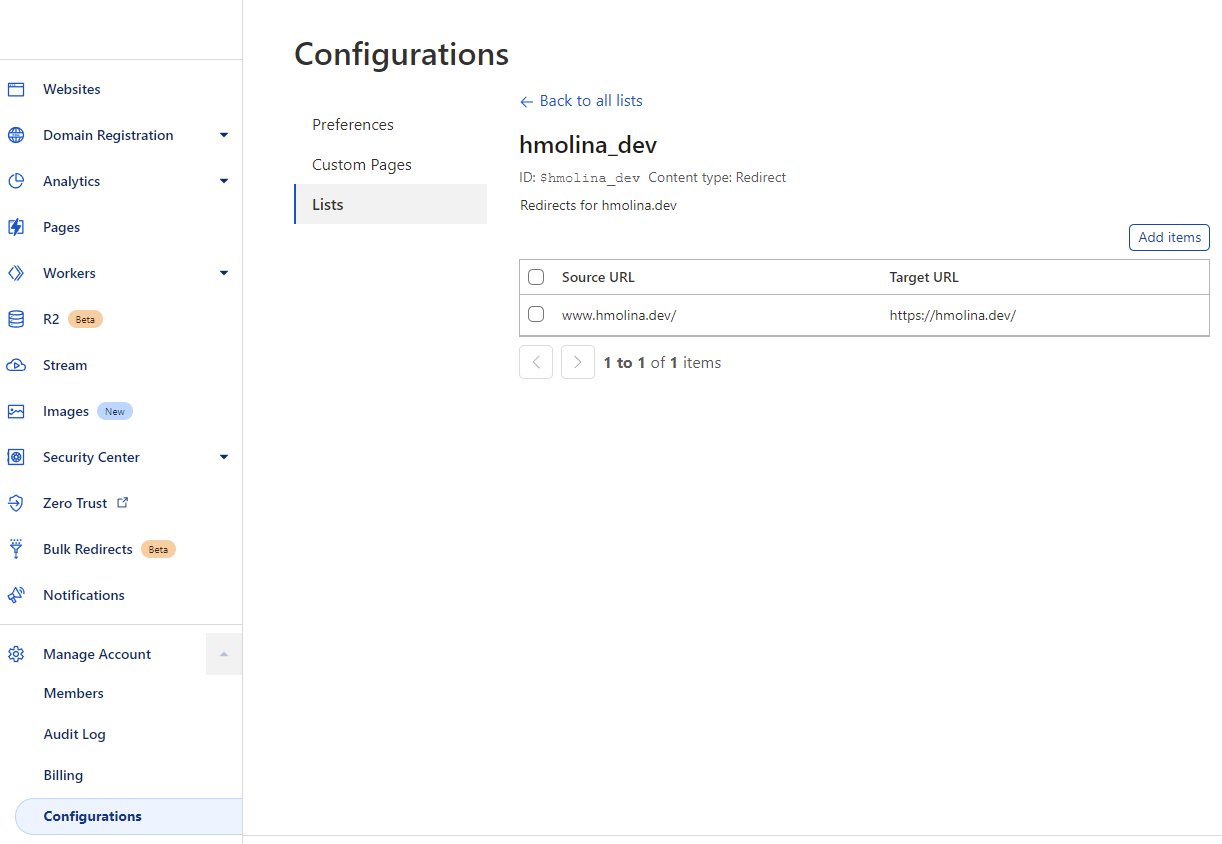Click the Target URL column header
1222x844 pixels.
coord(924,277)
